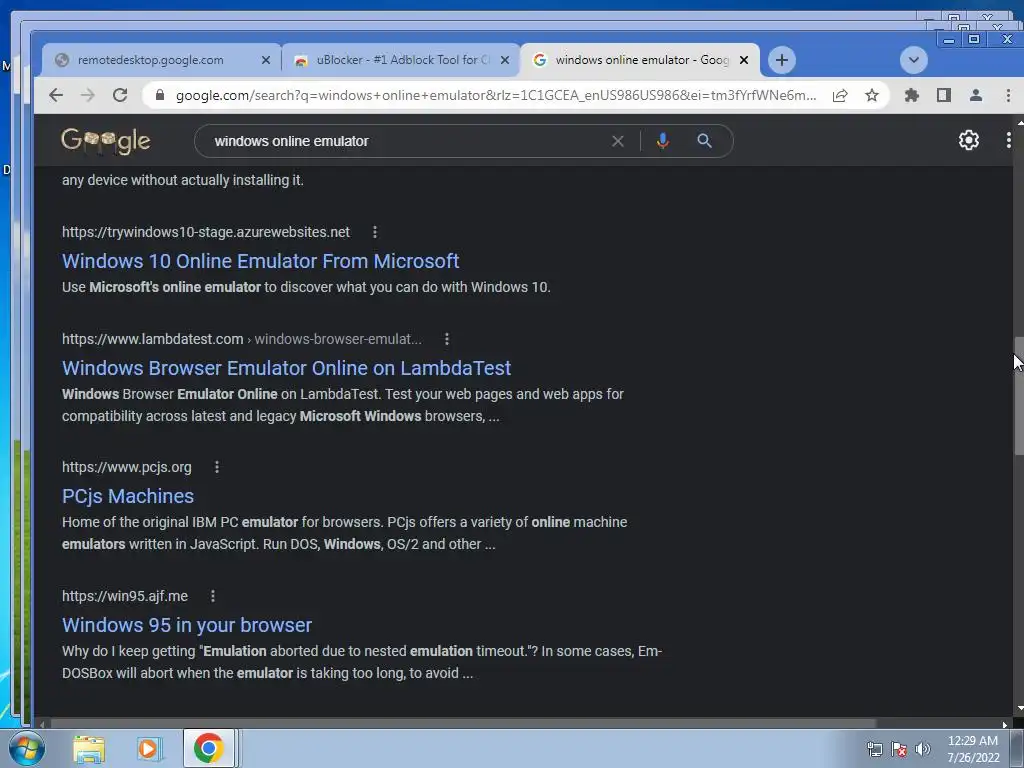1024x768 pixels.
Task: Close the windows online emulator tab
Action: tap(744, 60)
